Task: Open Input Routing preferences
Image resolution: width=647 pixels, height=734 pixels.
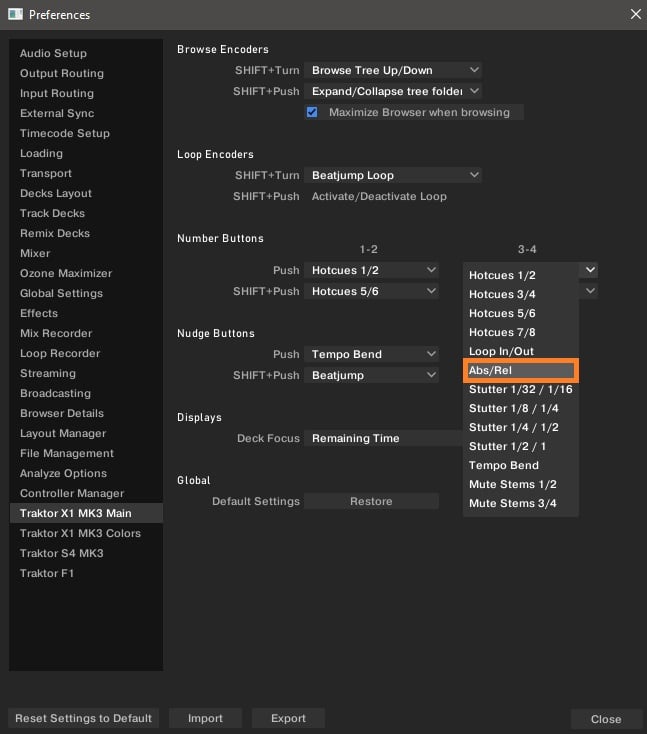Action: coord(86,94)
